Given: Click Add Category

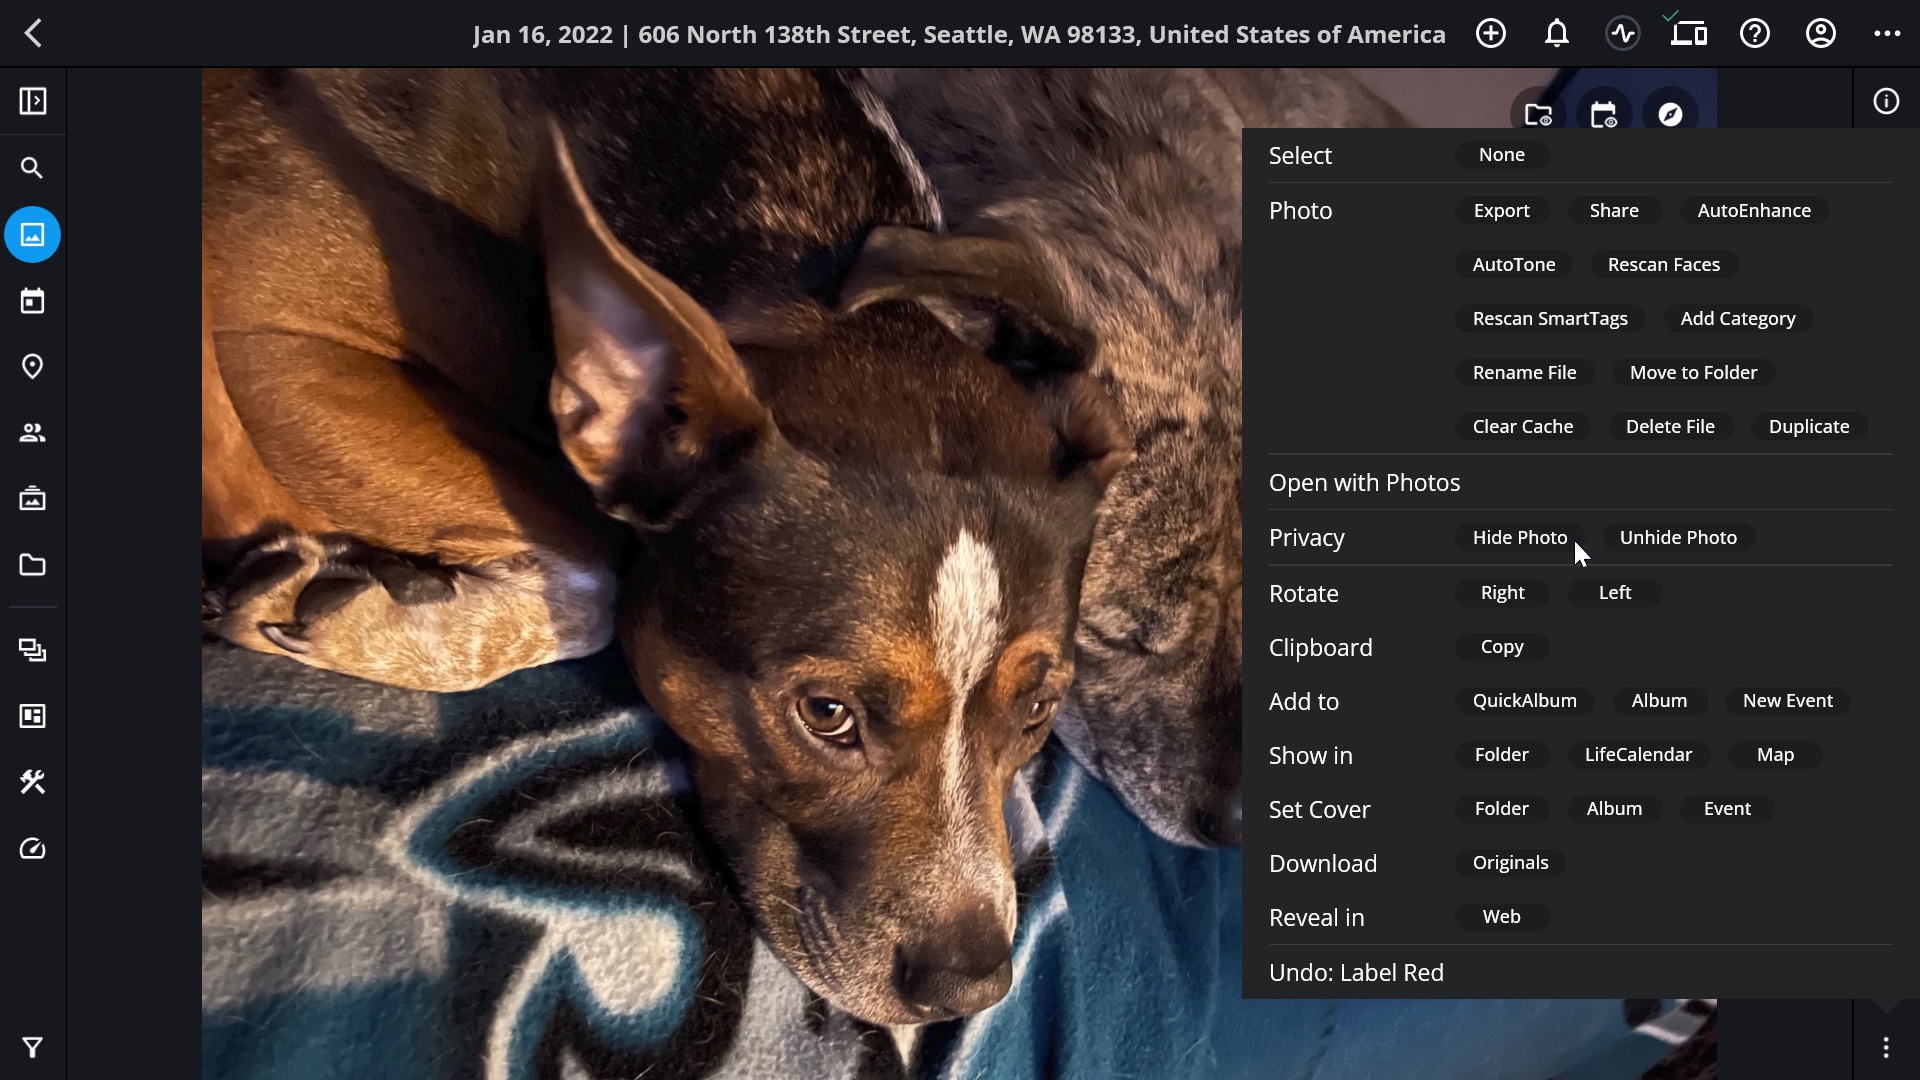Looking at the screenshot, I should click(1738, 319).
